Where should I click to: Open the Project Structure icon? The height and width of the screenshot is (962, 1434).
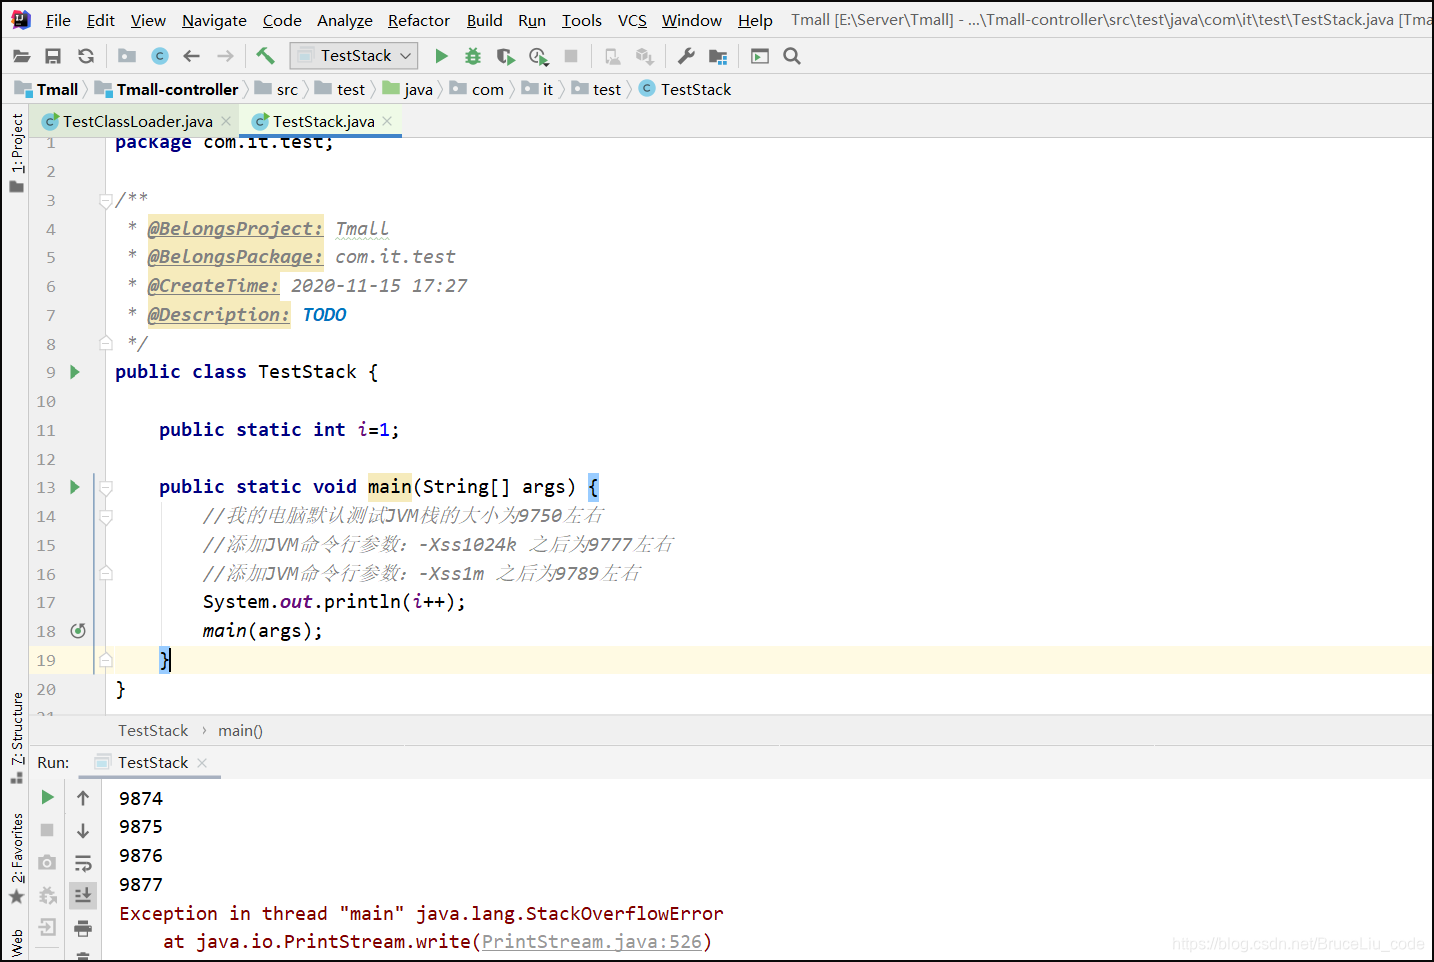point(718,56)
